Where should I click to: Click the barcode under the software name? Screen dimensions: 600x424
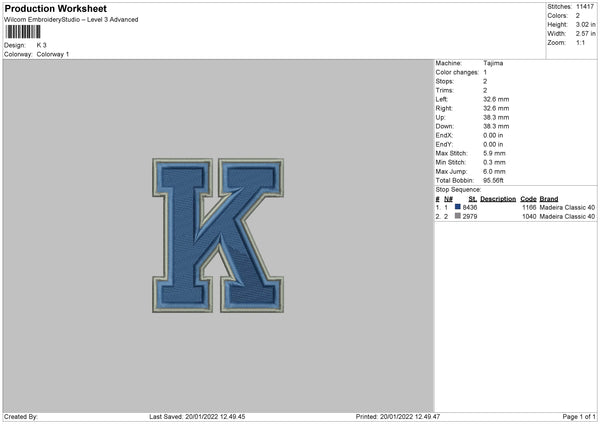coord(23,32)
